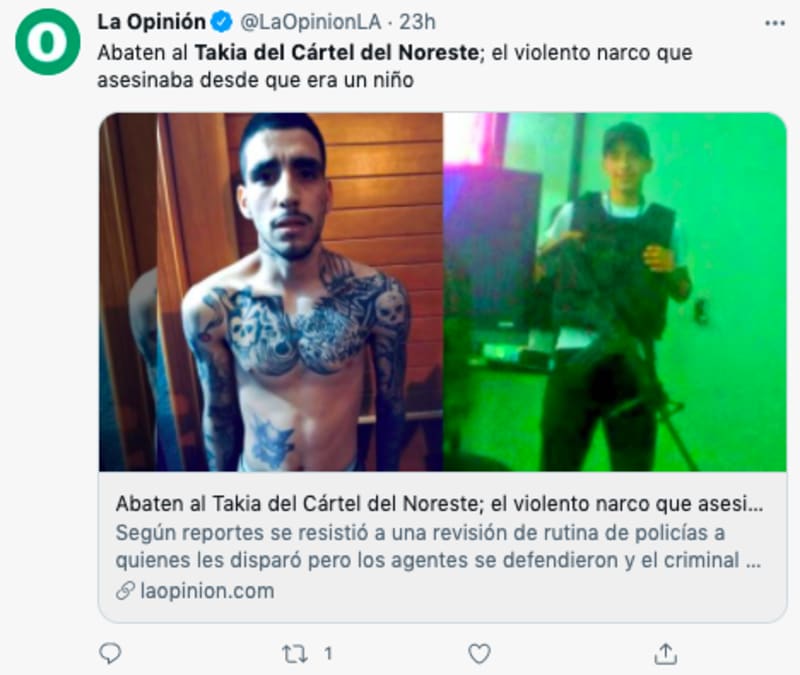This screenshot has height=675, width=800.
Task: Click the laopinion.com domain link
Action: 207,591
